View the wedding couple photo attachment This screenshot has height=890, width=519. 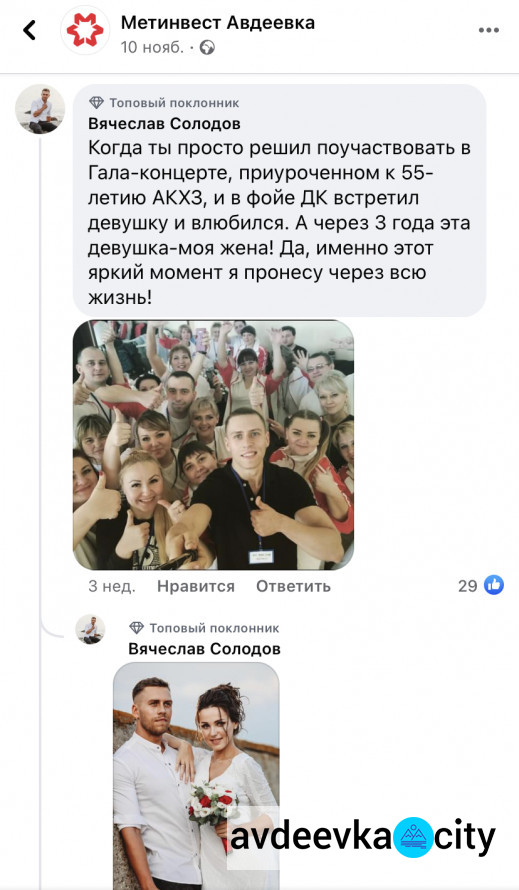tap(196, 776)
